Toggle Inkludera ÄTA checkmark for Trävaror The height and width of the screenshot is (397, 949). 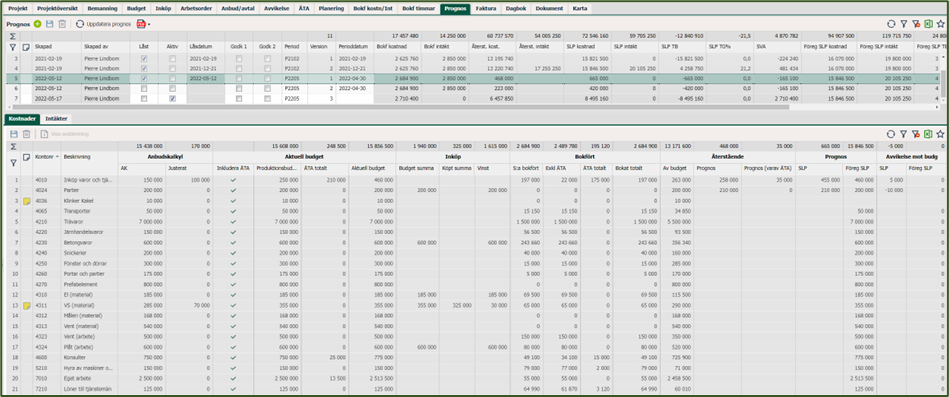pos(233,221)
